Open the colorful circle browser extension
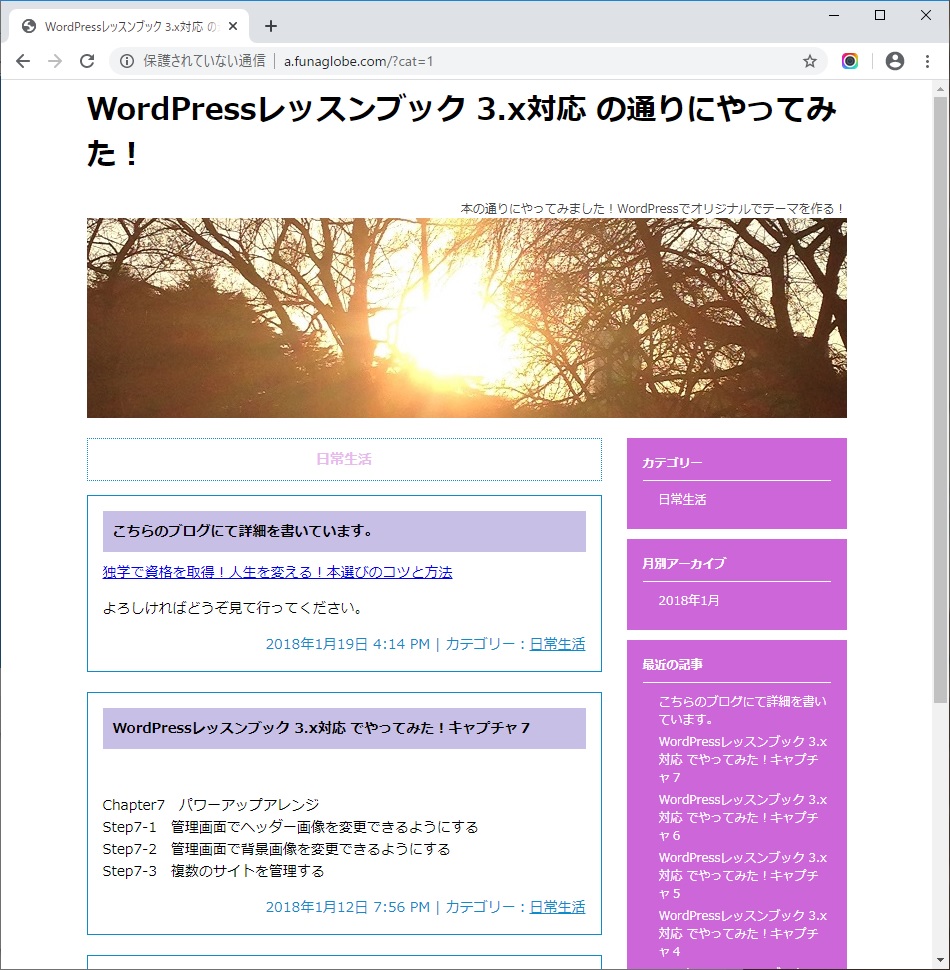The height and width of the screenshot is (970, 950). (850, 61)
